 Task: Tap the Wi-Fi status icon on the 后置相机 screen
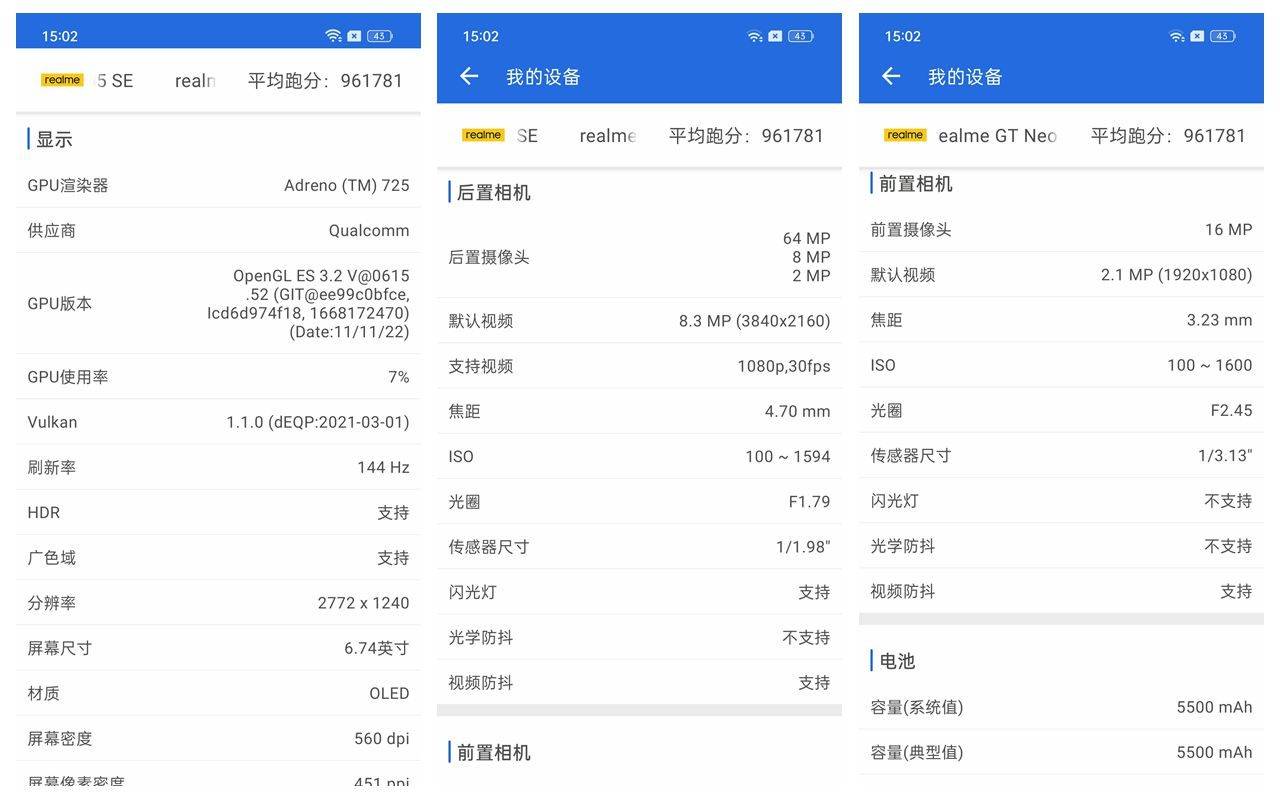(x=755, y=36)
